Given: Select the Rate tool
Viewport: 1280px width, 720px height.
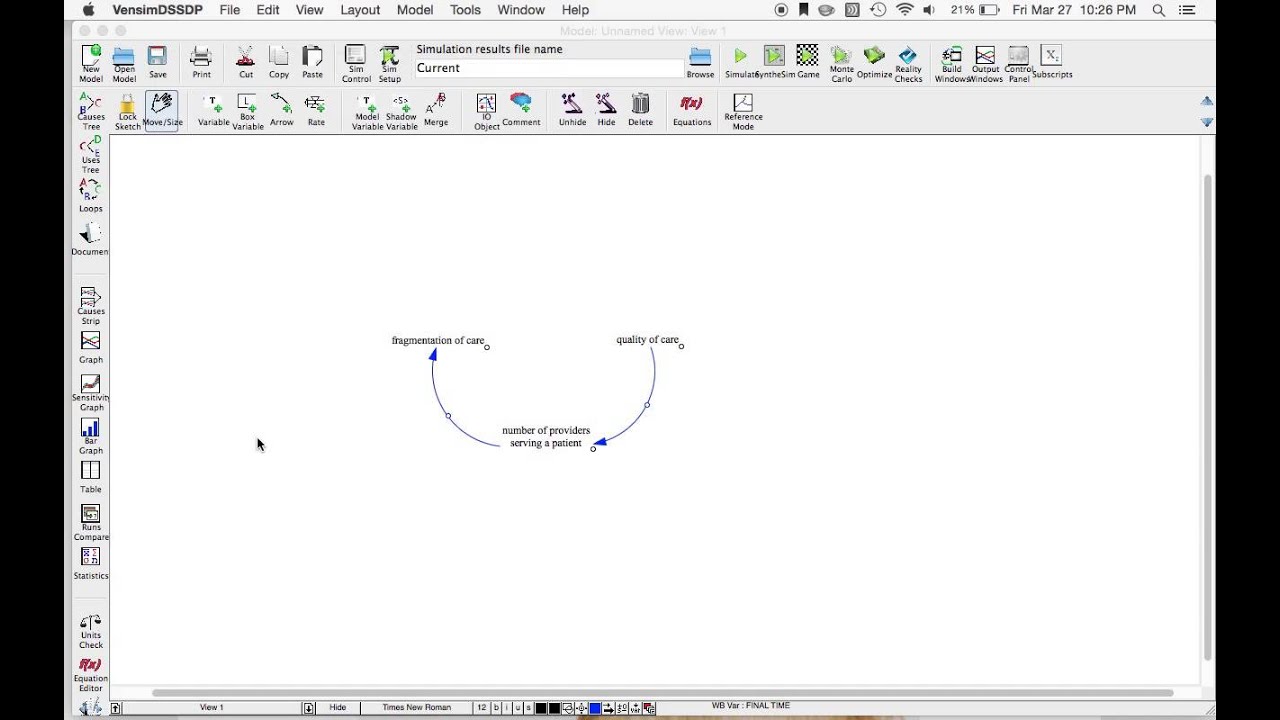Looking at the screenshot, I should (x=316, y=110).
